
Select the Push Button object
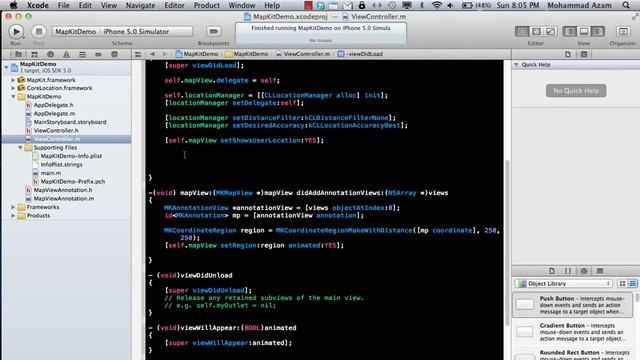click(x=573, y=305)
